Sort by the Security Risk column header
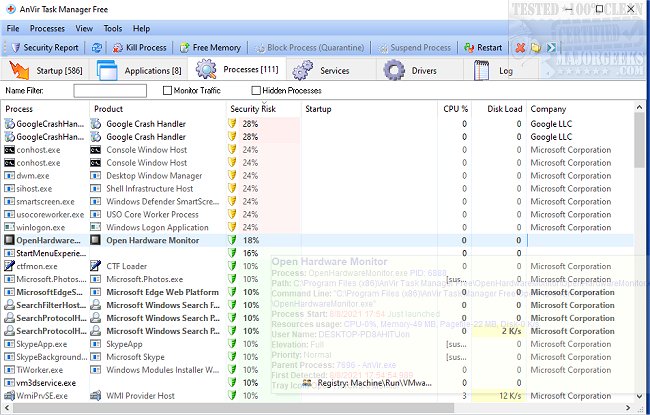The height and width of the screenshot is (415, 650). pos(263,109)
